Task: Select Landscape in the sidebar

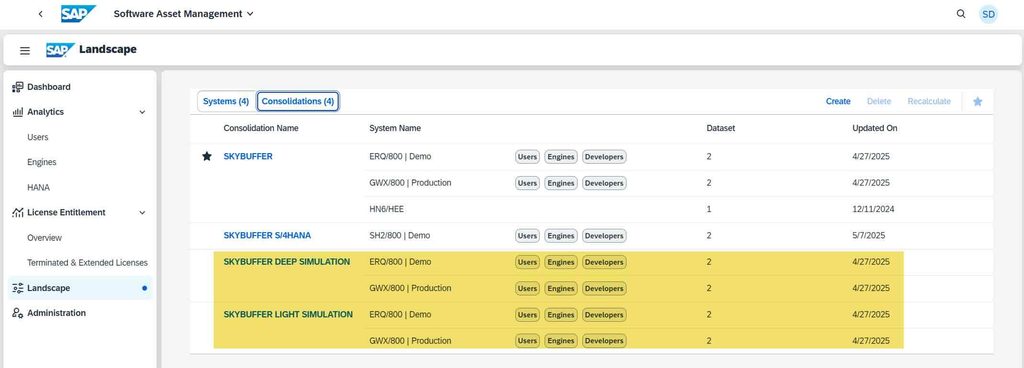Action: coord(80,288)
